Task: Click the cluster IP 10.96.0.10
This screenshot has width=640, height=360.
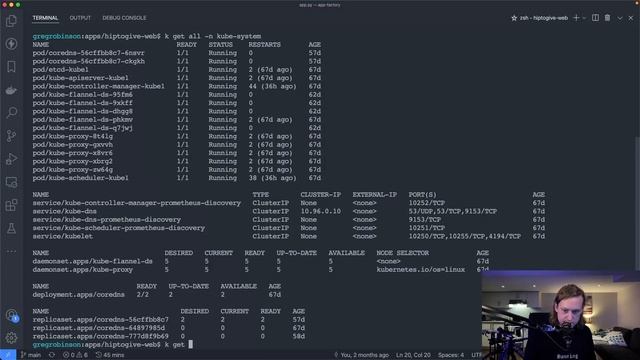Action: point(320,211)
